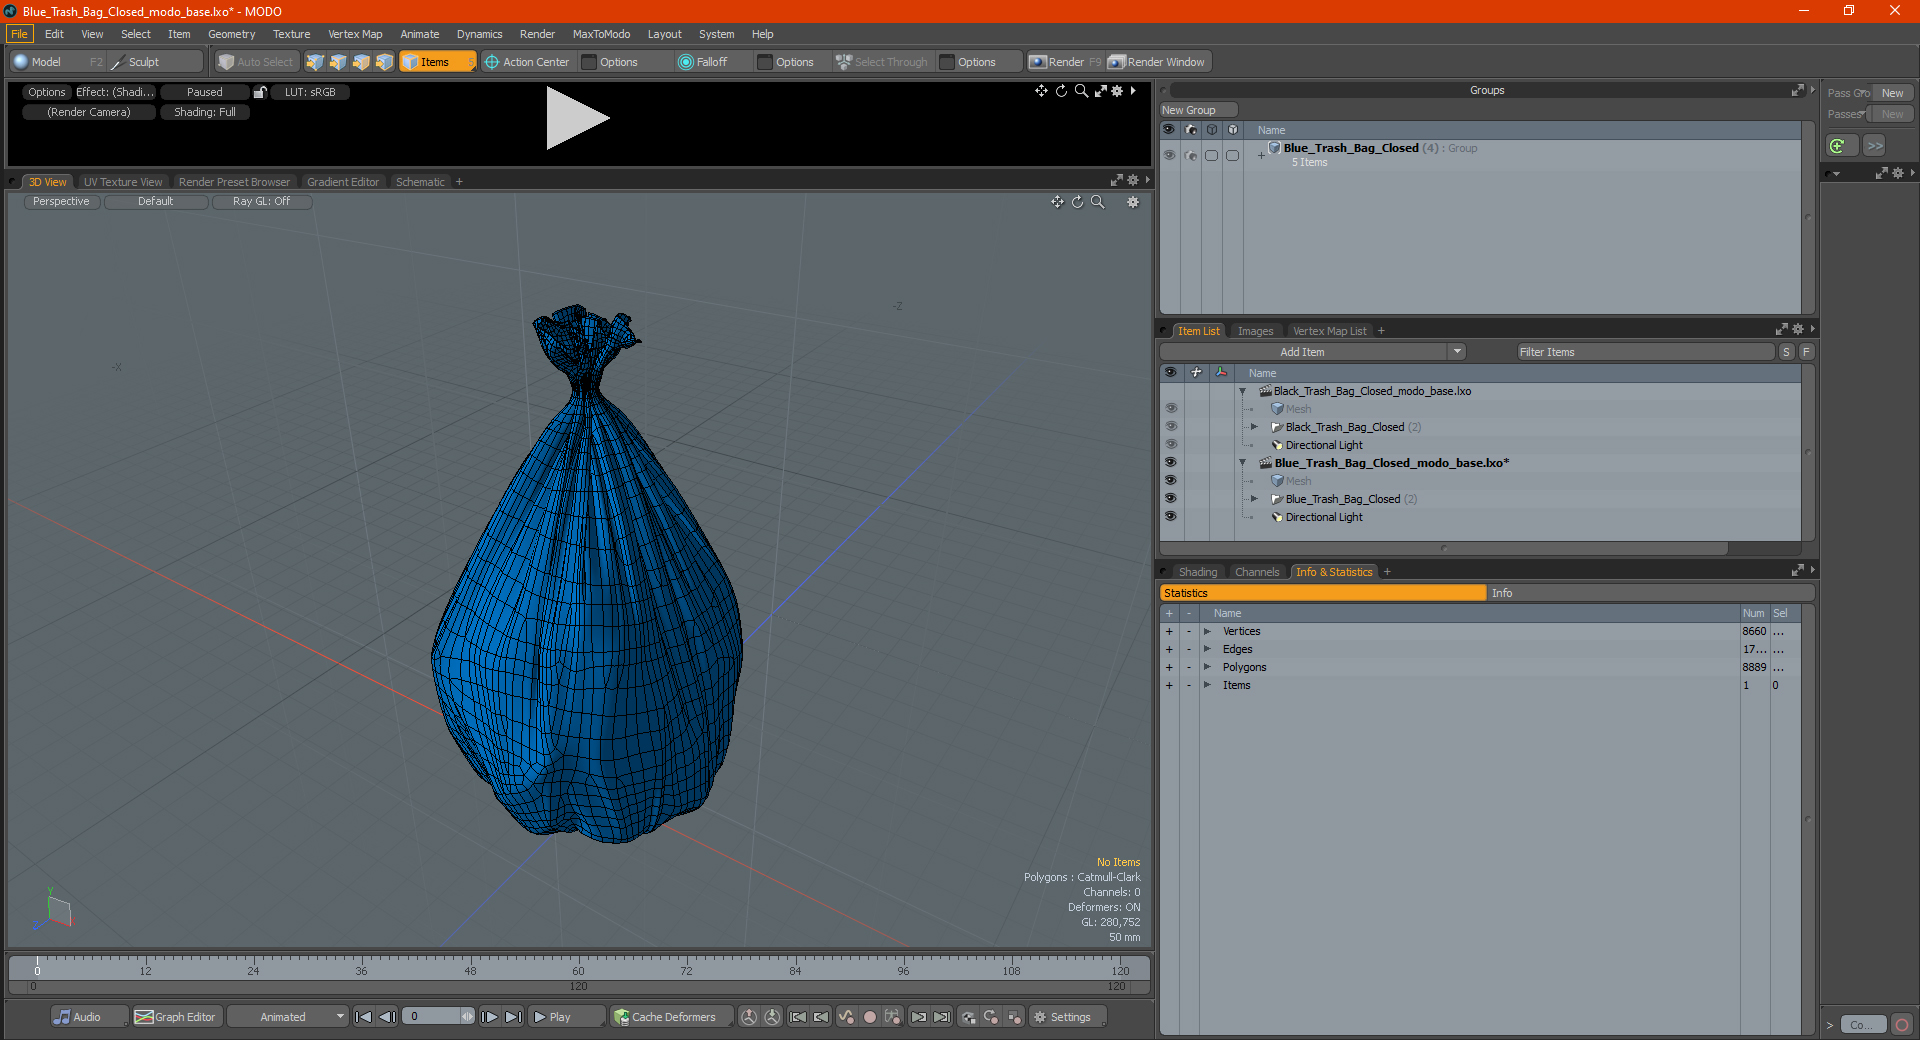Screen dimensions: 1920x1040
Task: Toggle visibility of Blue scene Directional Light
Action: [1170, 517]
